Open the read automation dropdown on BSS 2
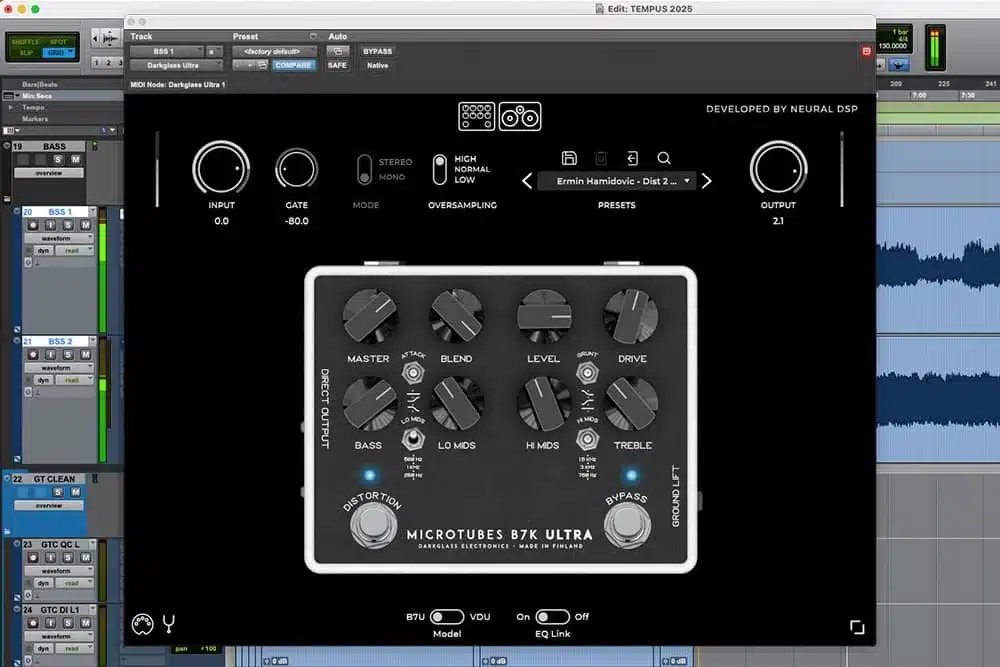Image resolution: width=1000 pixels, height=667 pixels. 75,380
